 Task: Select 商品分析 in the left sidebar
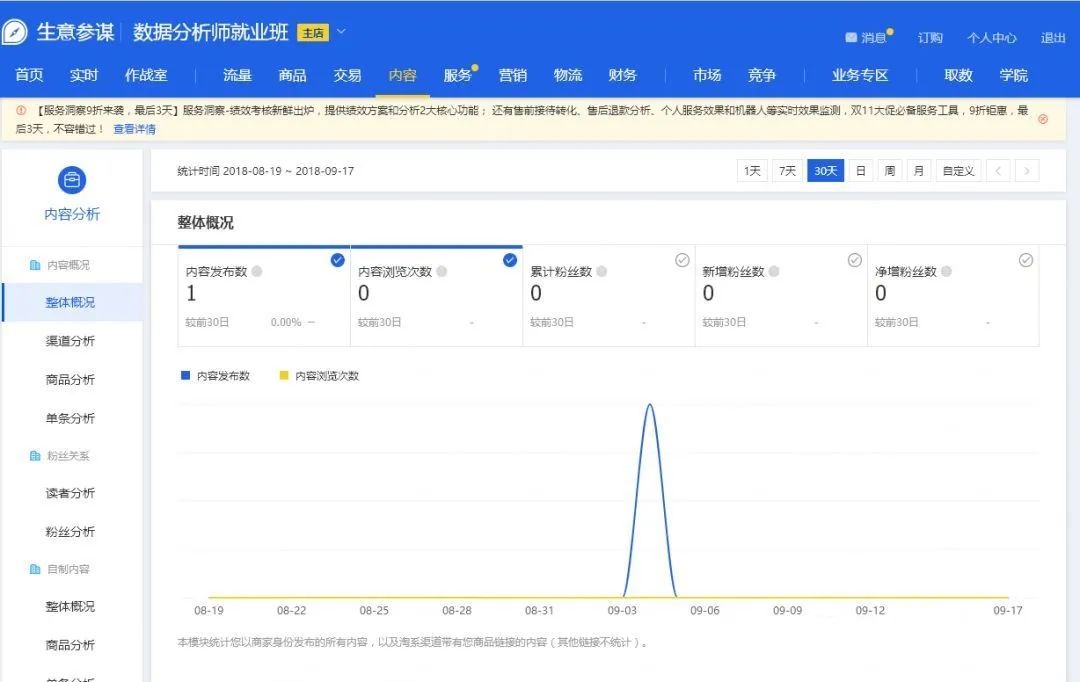[x=70, y=379]
